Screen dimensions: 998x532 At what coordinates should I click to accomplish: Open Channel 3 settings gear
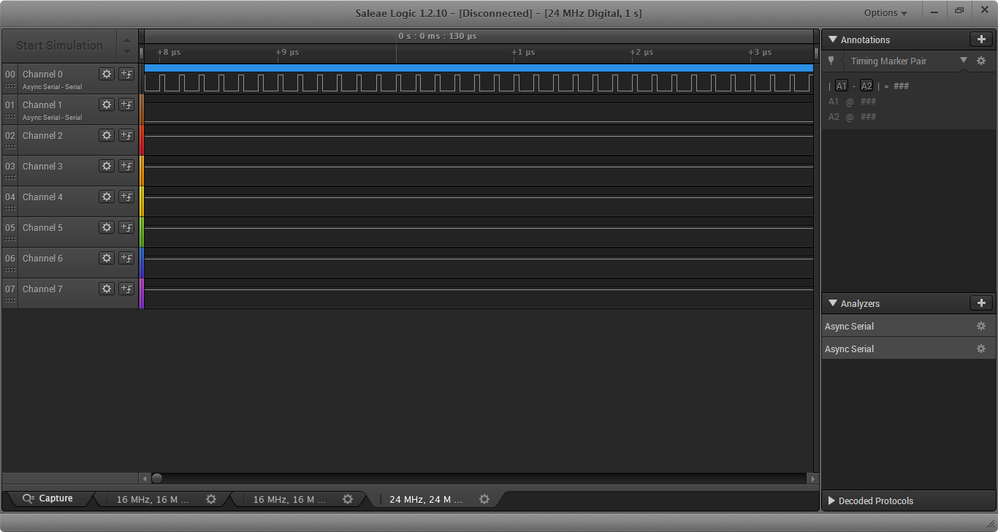coord(106,166)
